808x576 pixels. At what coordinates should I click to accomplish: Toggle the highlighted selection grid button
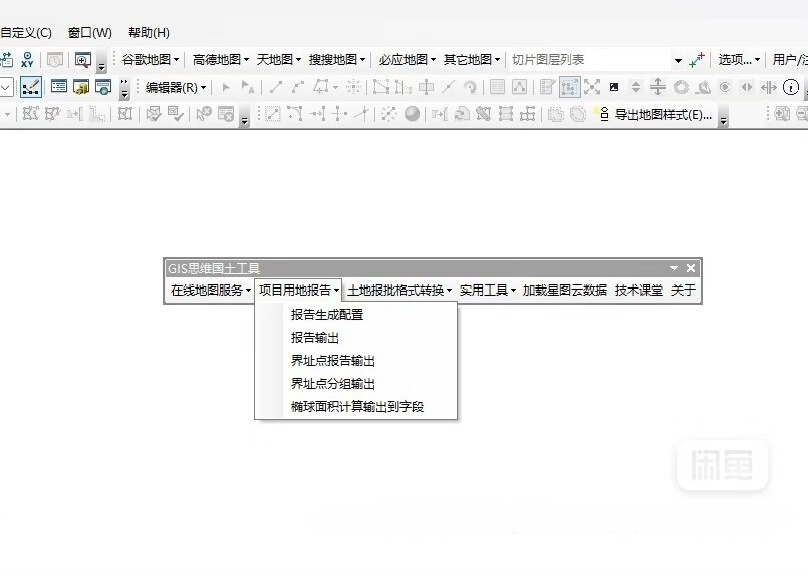(570, 87)
